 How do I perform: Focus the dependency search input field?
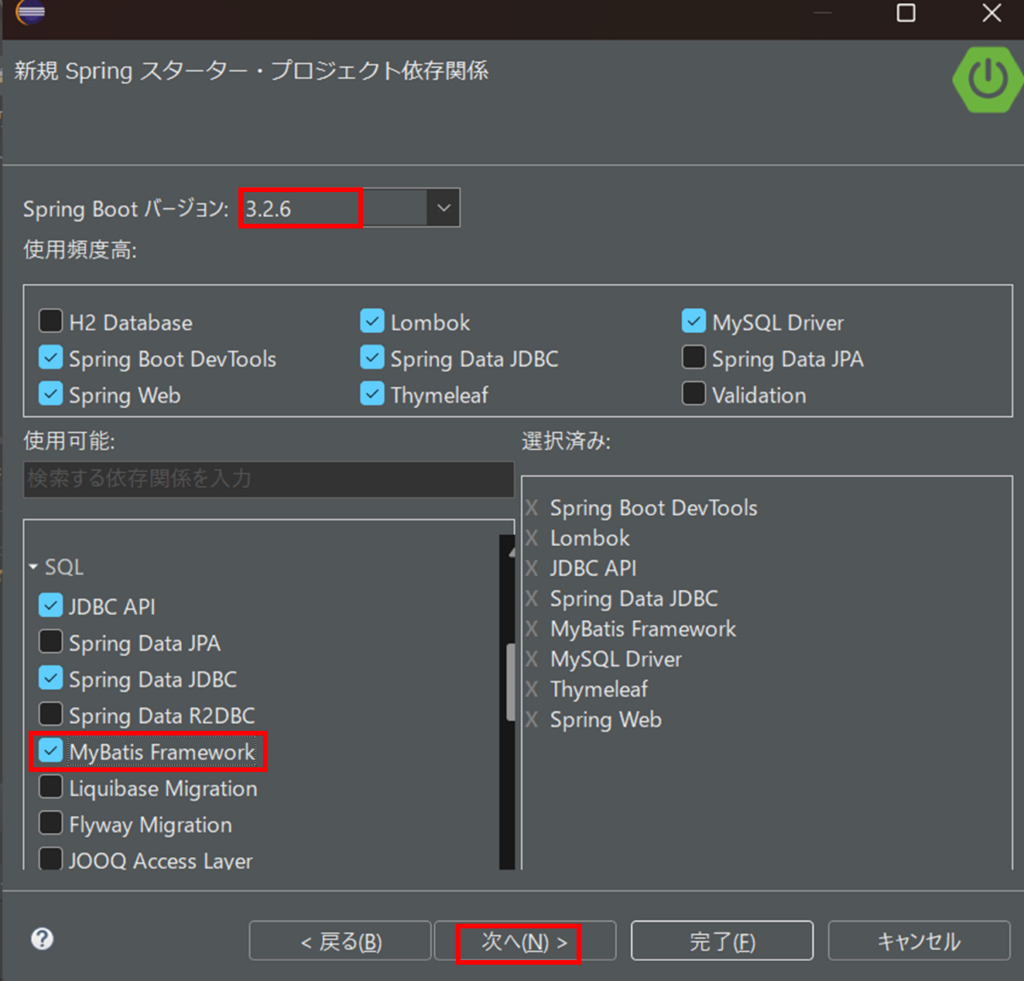coord(268,479)
